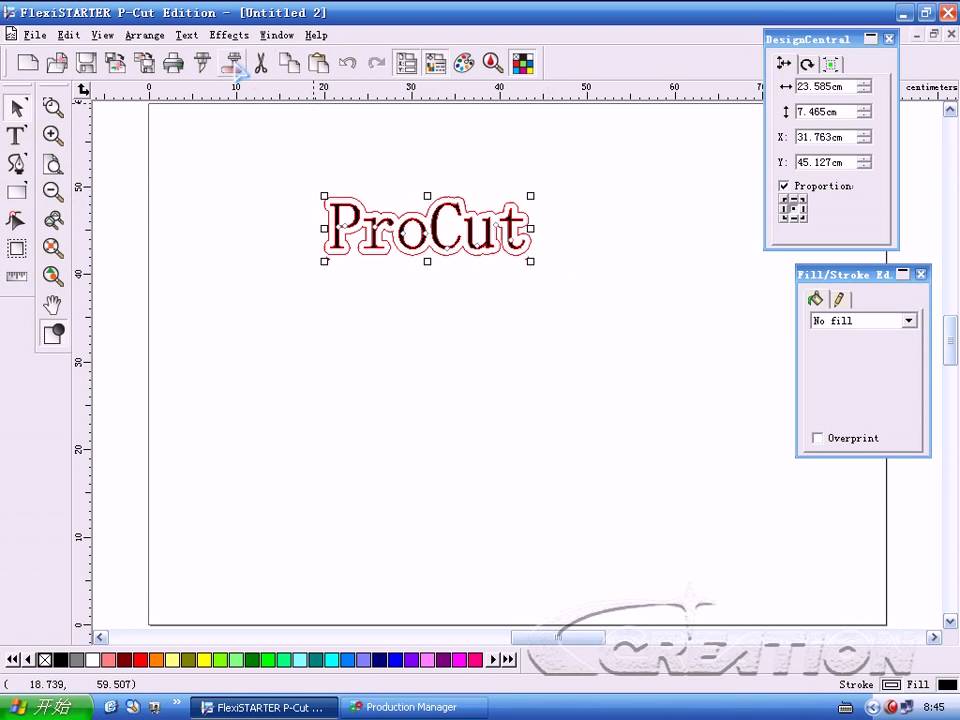The height and width of the screenshot is (720, 960).
Task: Click the width field showing 23.585cm
Action: 826,86
